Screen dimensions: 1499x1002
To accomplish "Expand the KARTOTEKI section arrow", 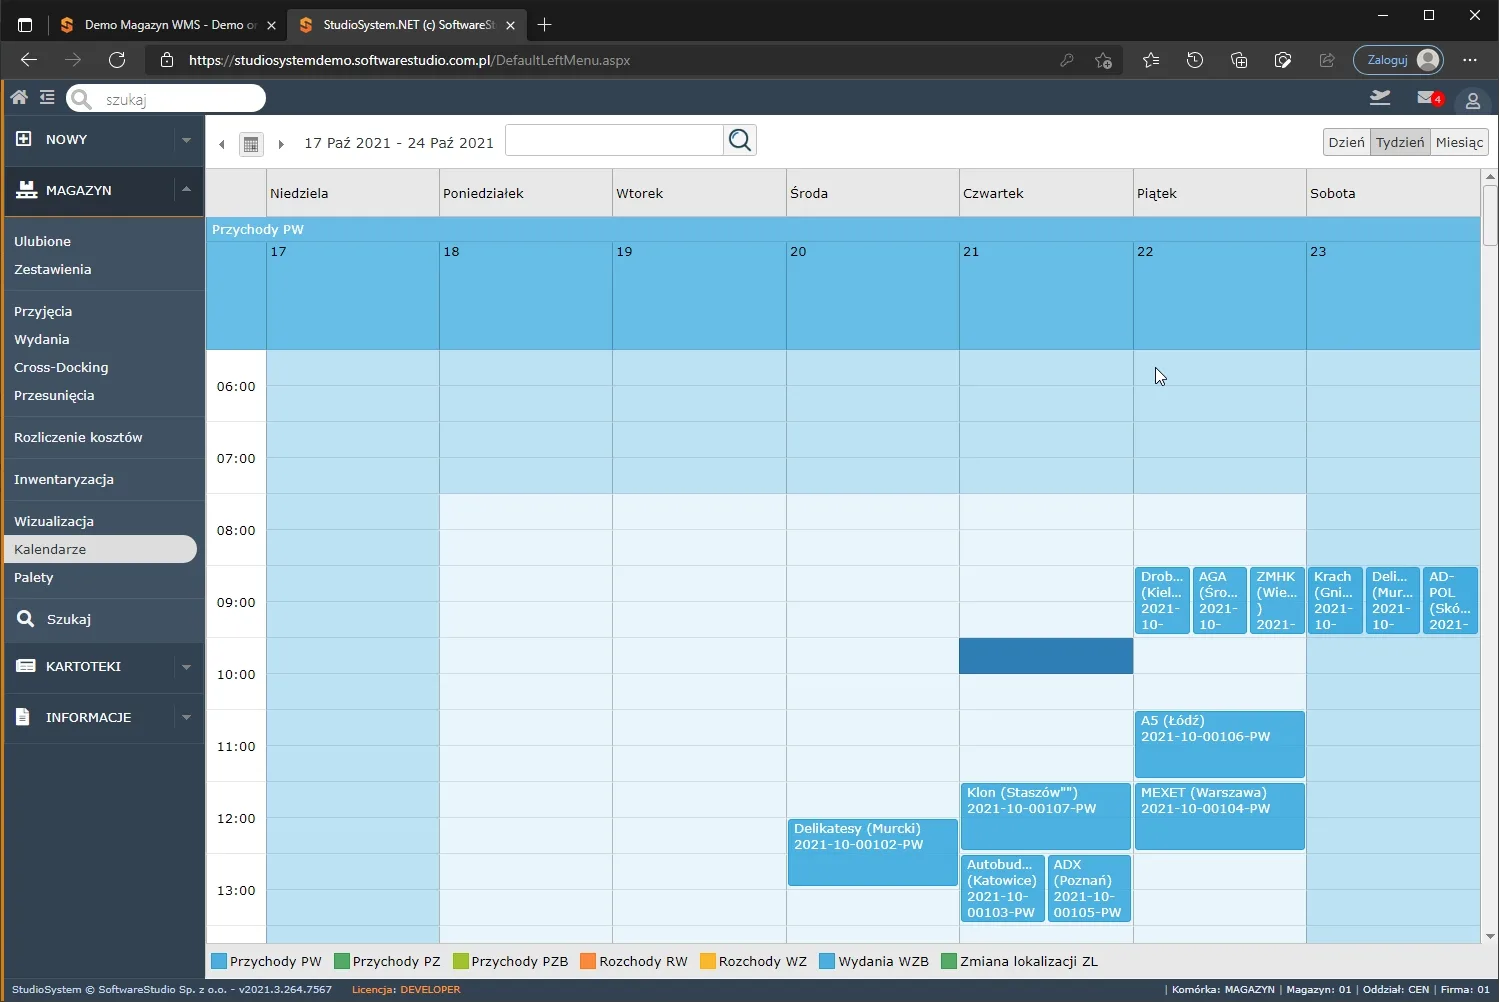I will 186,667.
